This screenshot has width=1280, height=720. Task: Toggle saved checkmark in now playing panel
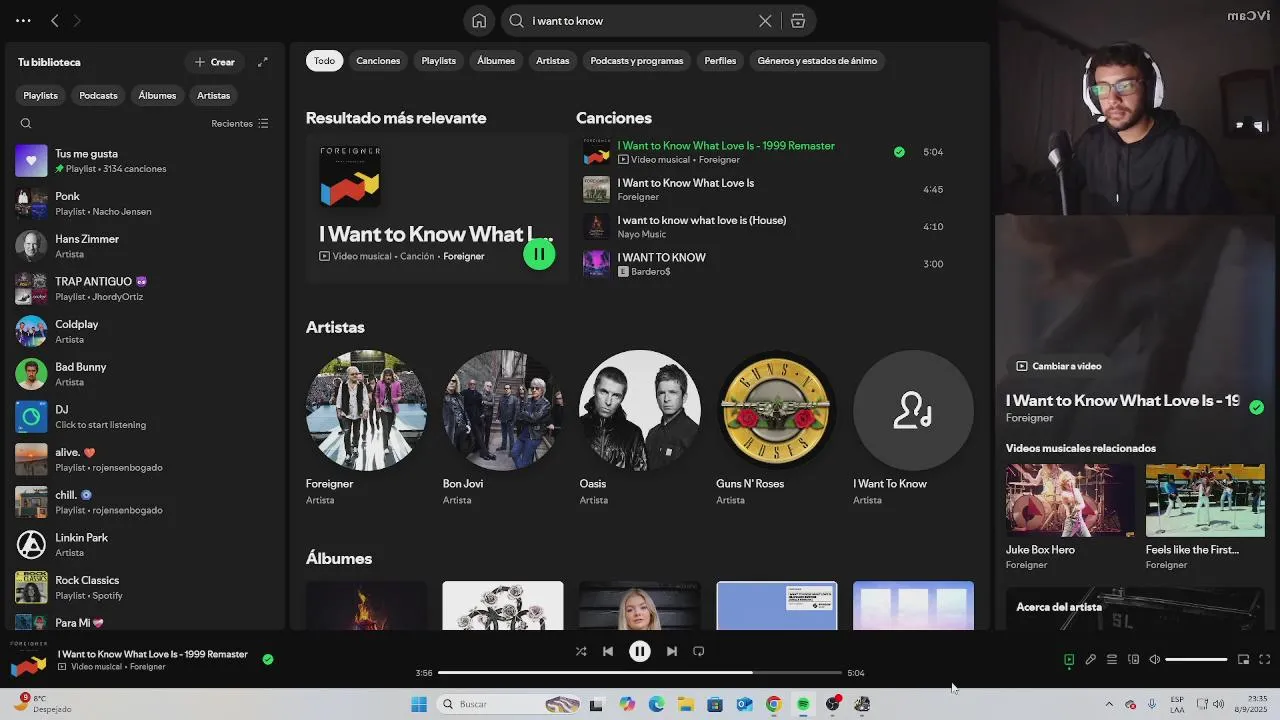(x=1256, y=407)
